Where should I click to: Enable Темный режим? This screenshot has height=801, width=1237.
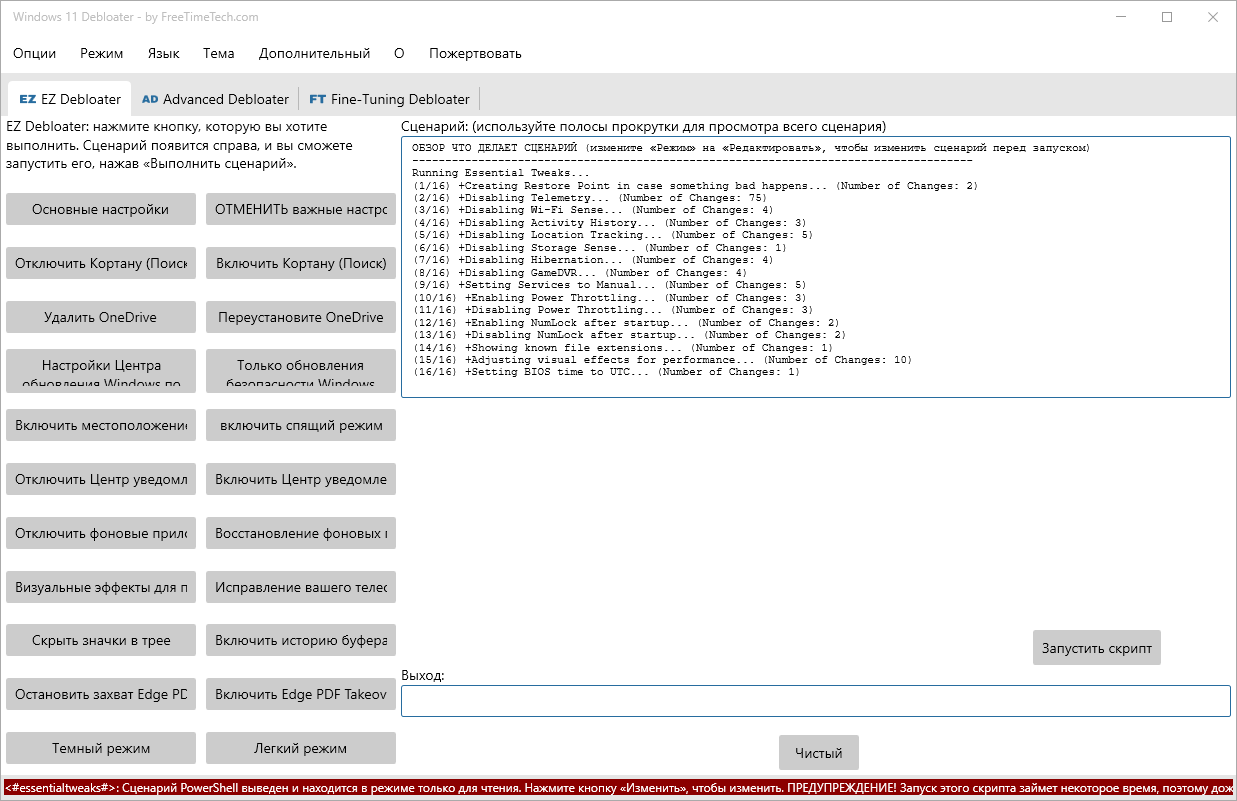[100, 747]
